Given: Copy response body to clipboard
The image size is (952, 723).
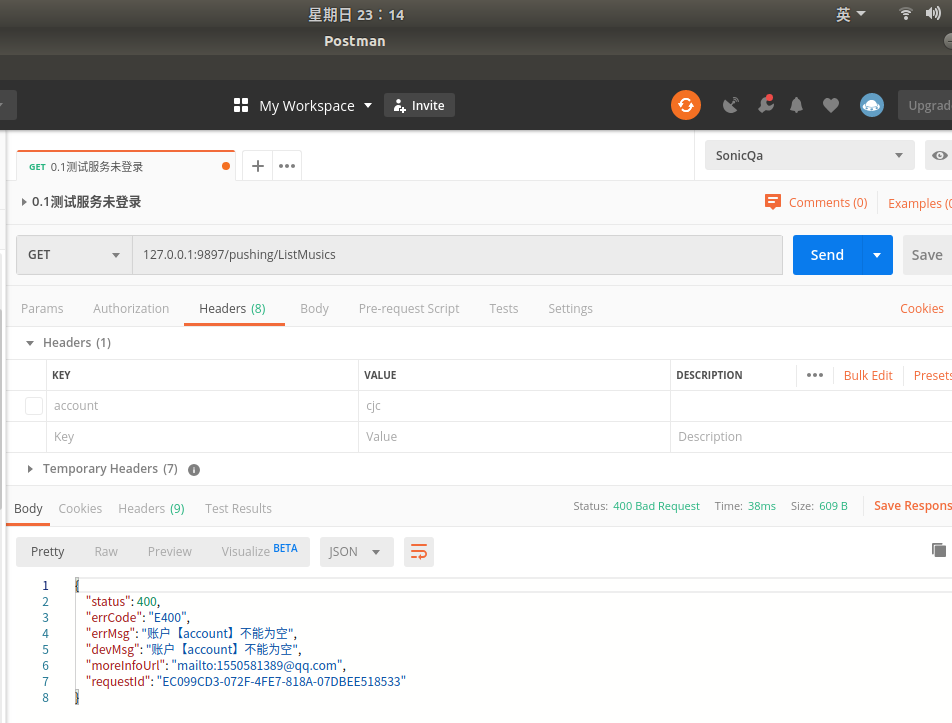Looking at the screenshot, I should click(x=939, y=550).
